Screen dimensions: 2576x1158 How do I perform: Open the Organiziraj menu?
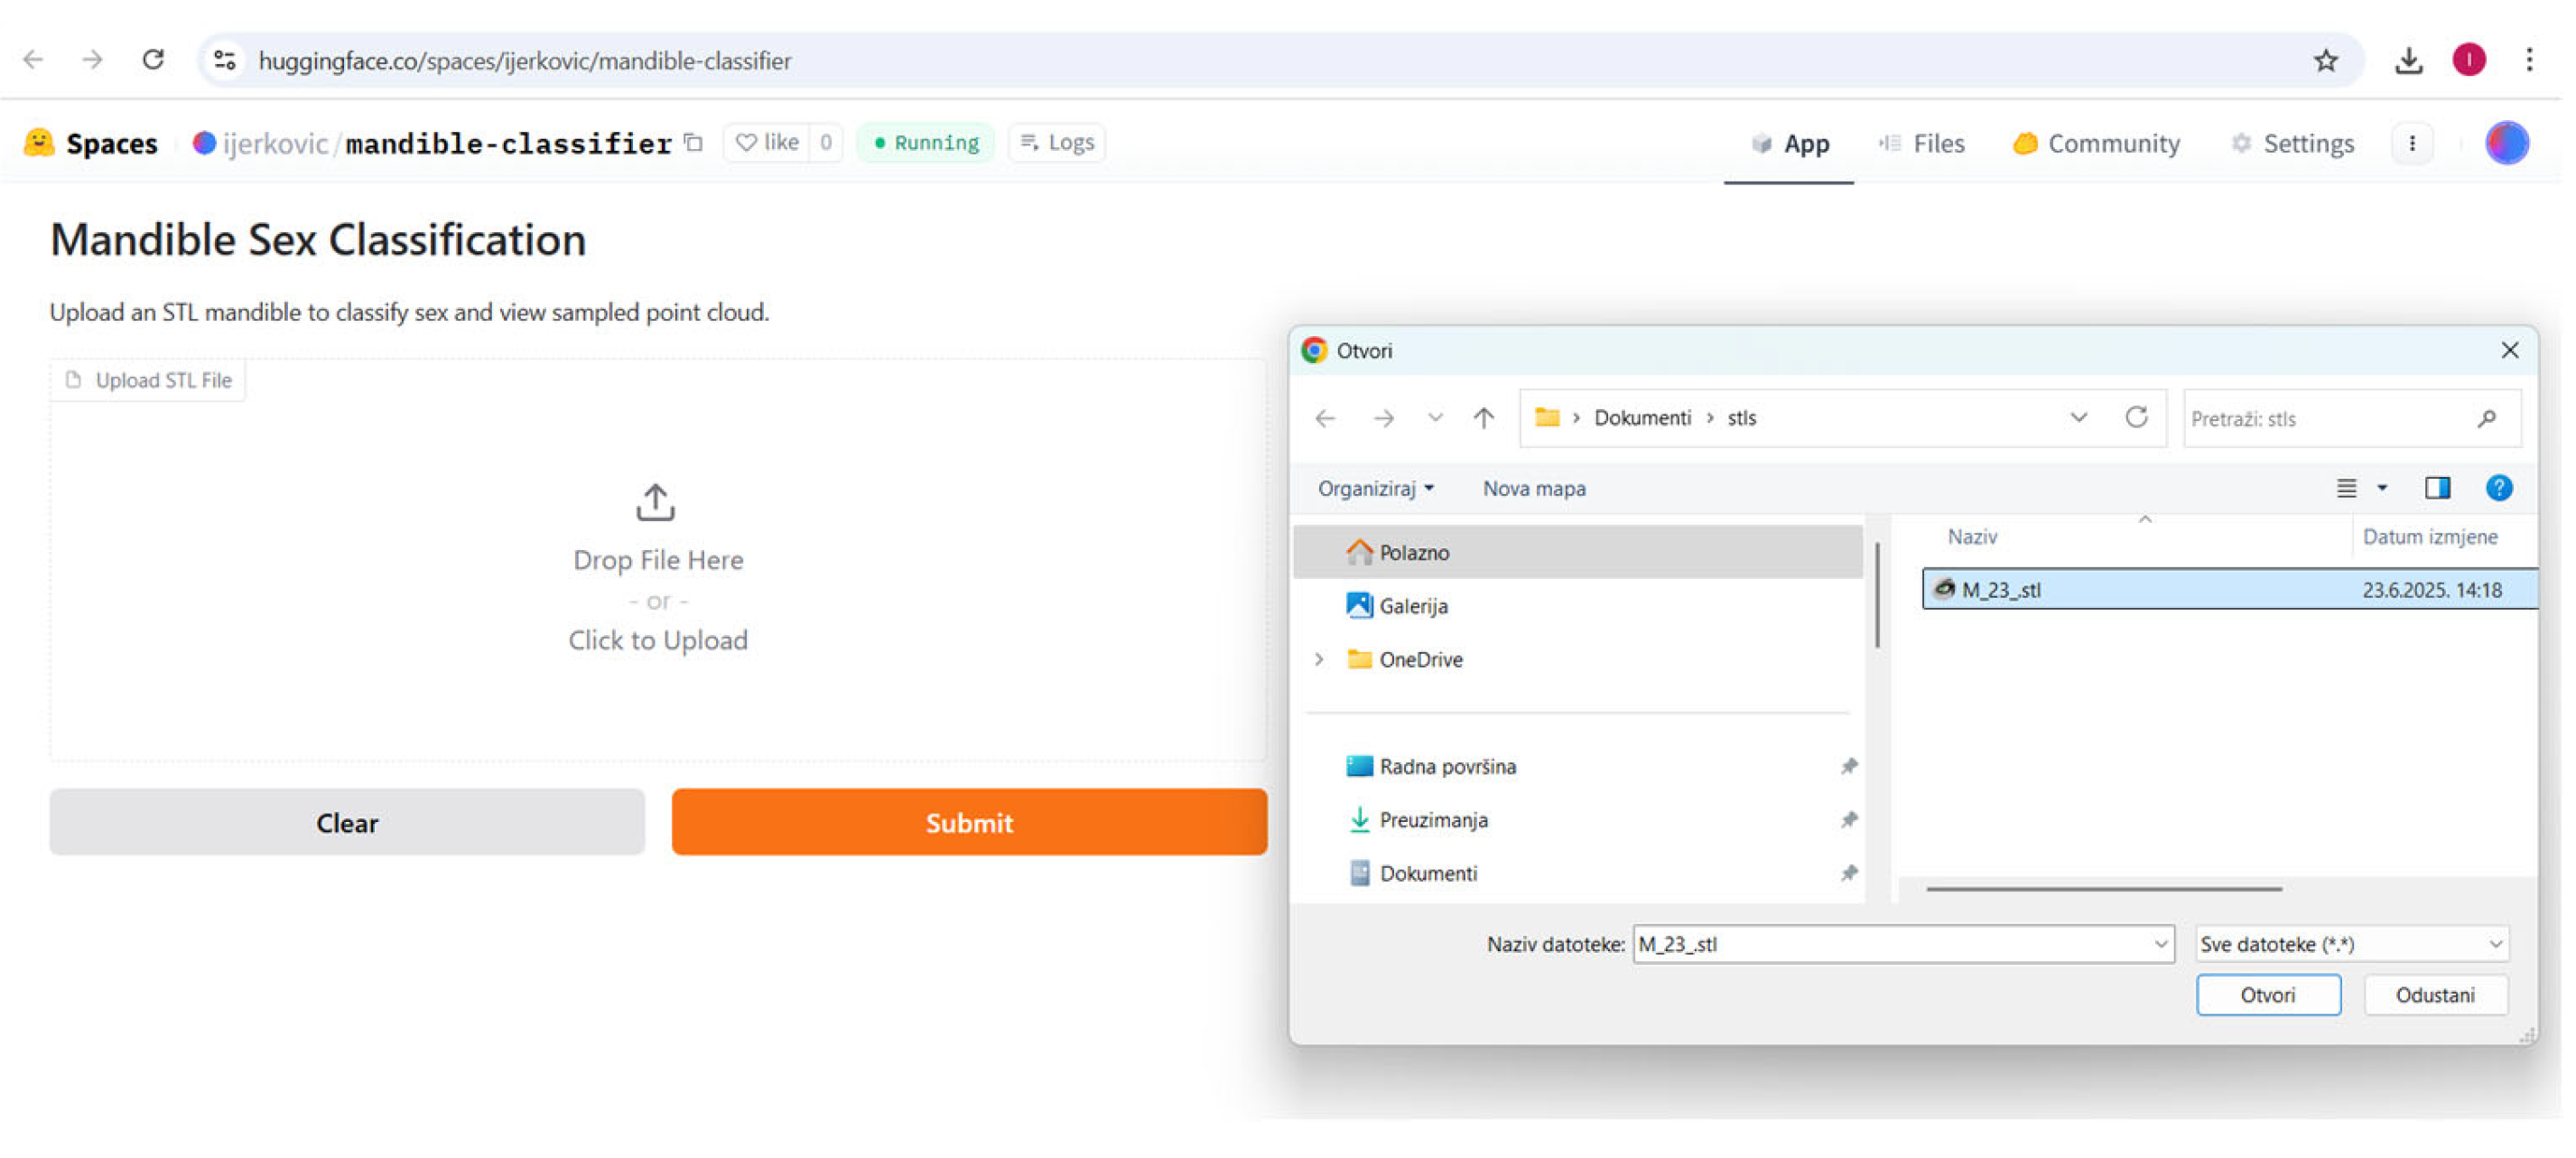click(x=1375, y=488)
